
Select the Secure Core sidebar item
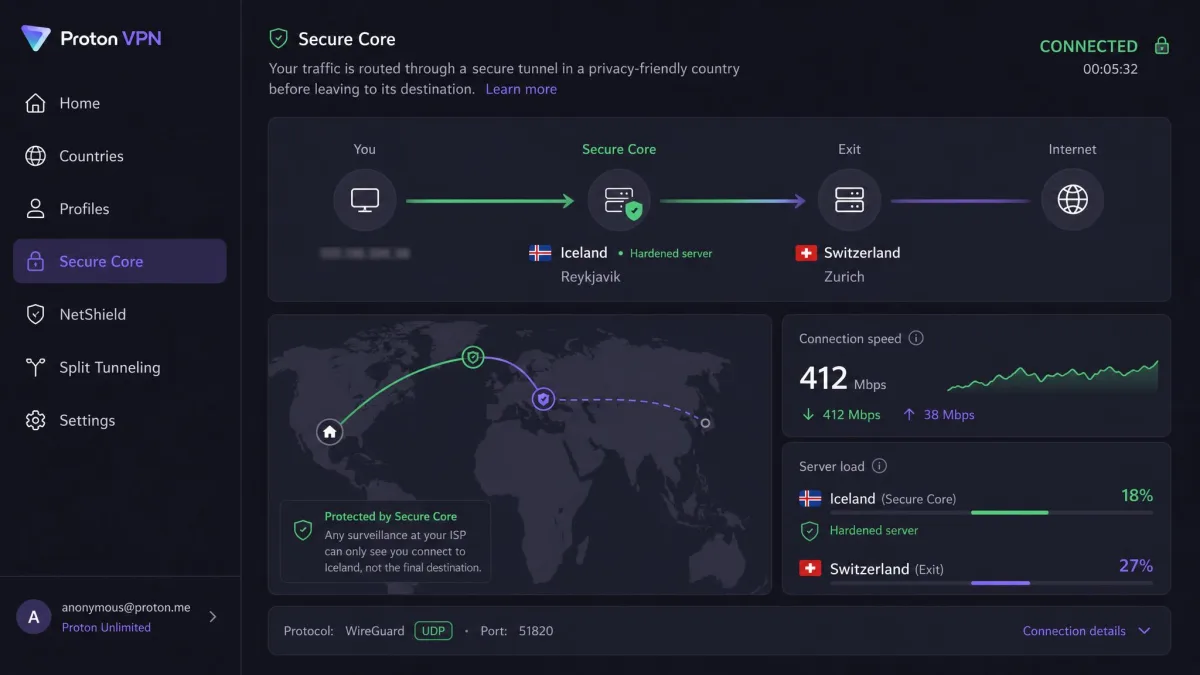120,261
